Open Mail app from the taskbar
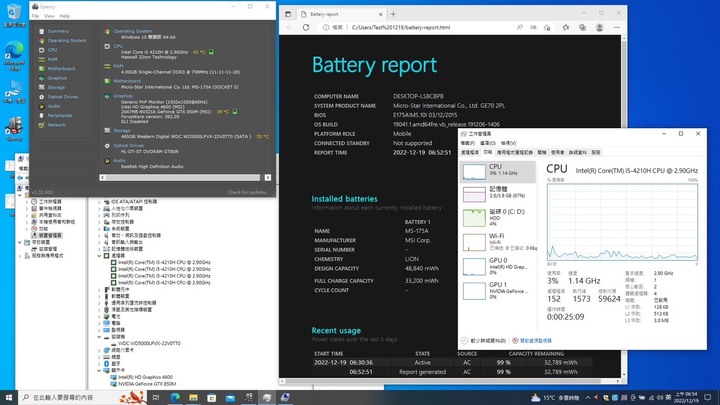Viewport: 720px width, 405px height. (230, 397)
